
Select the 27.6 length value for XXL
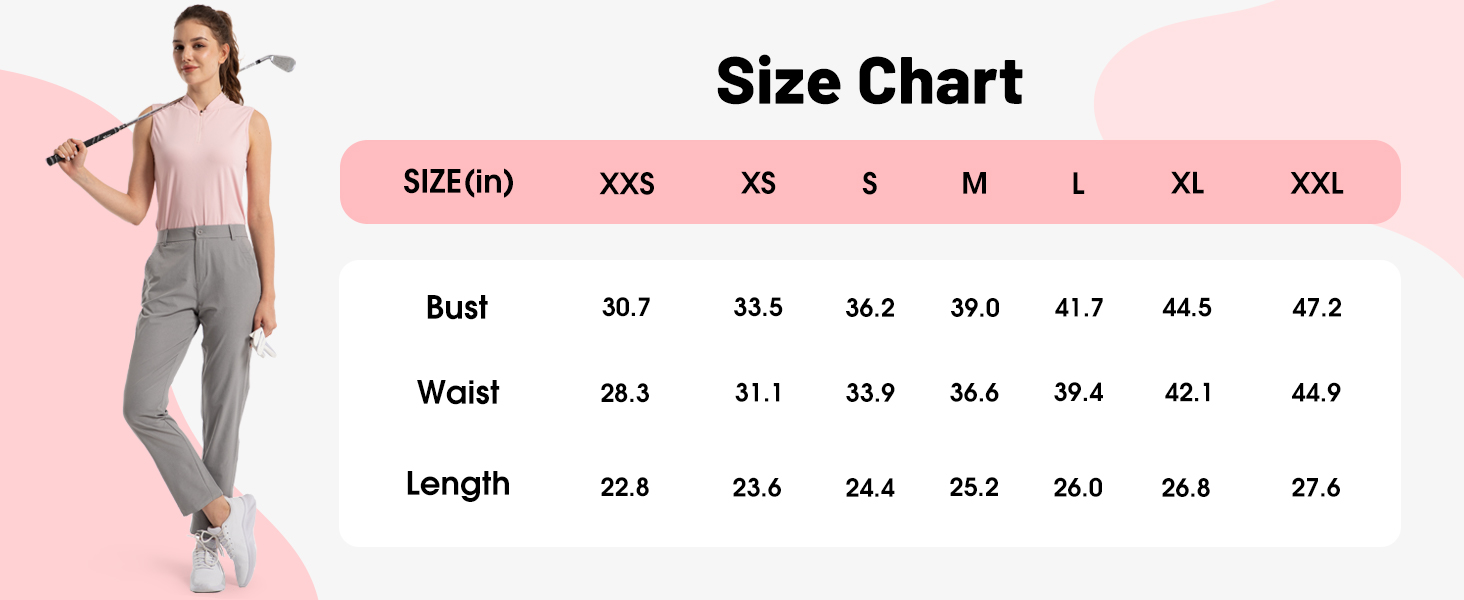[x=1317, y=488]
